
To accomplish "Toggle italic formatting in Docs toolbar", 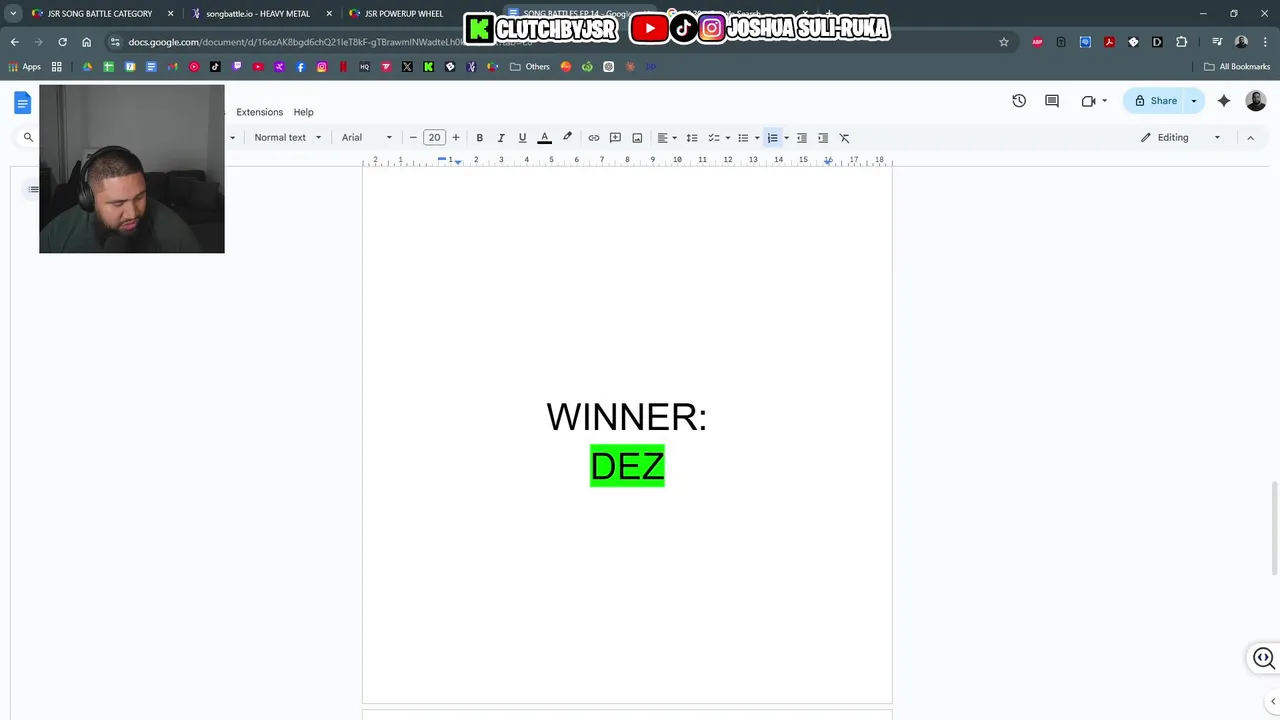I will pyautogui.click(x=501, y=138).
